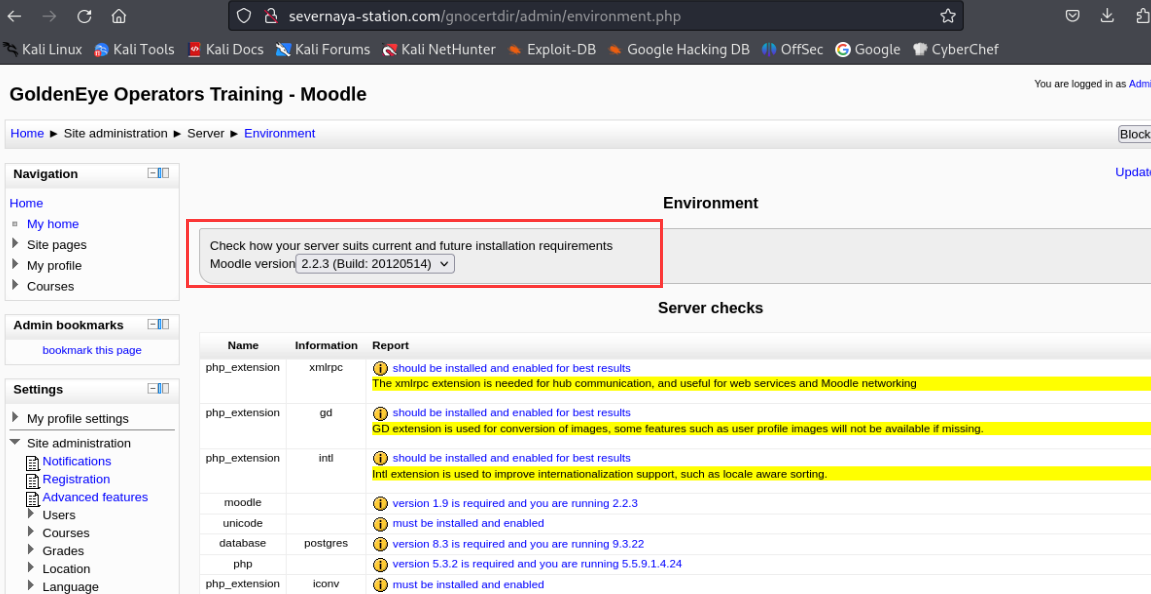
Task: Collapse the Settings block
Action: pyautogui.click(x=153, y=388)
